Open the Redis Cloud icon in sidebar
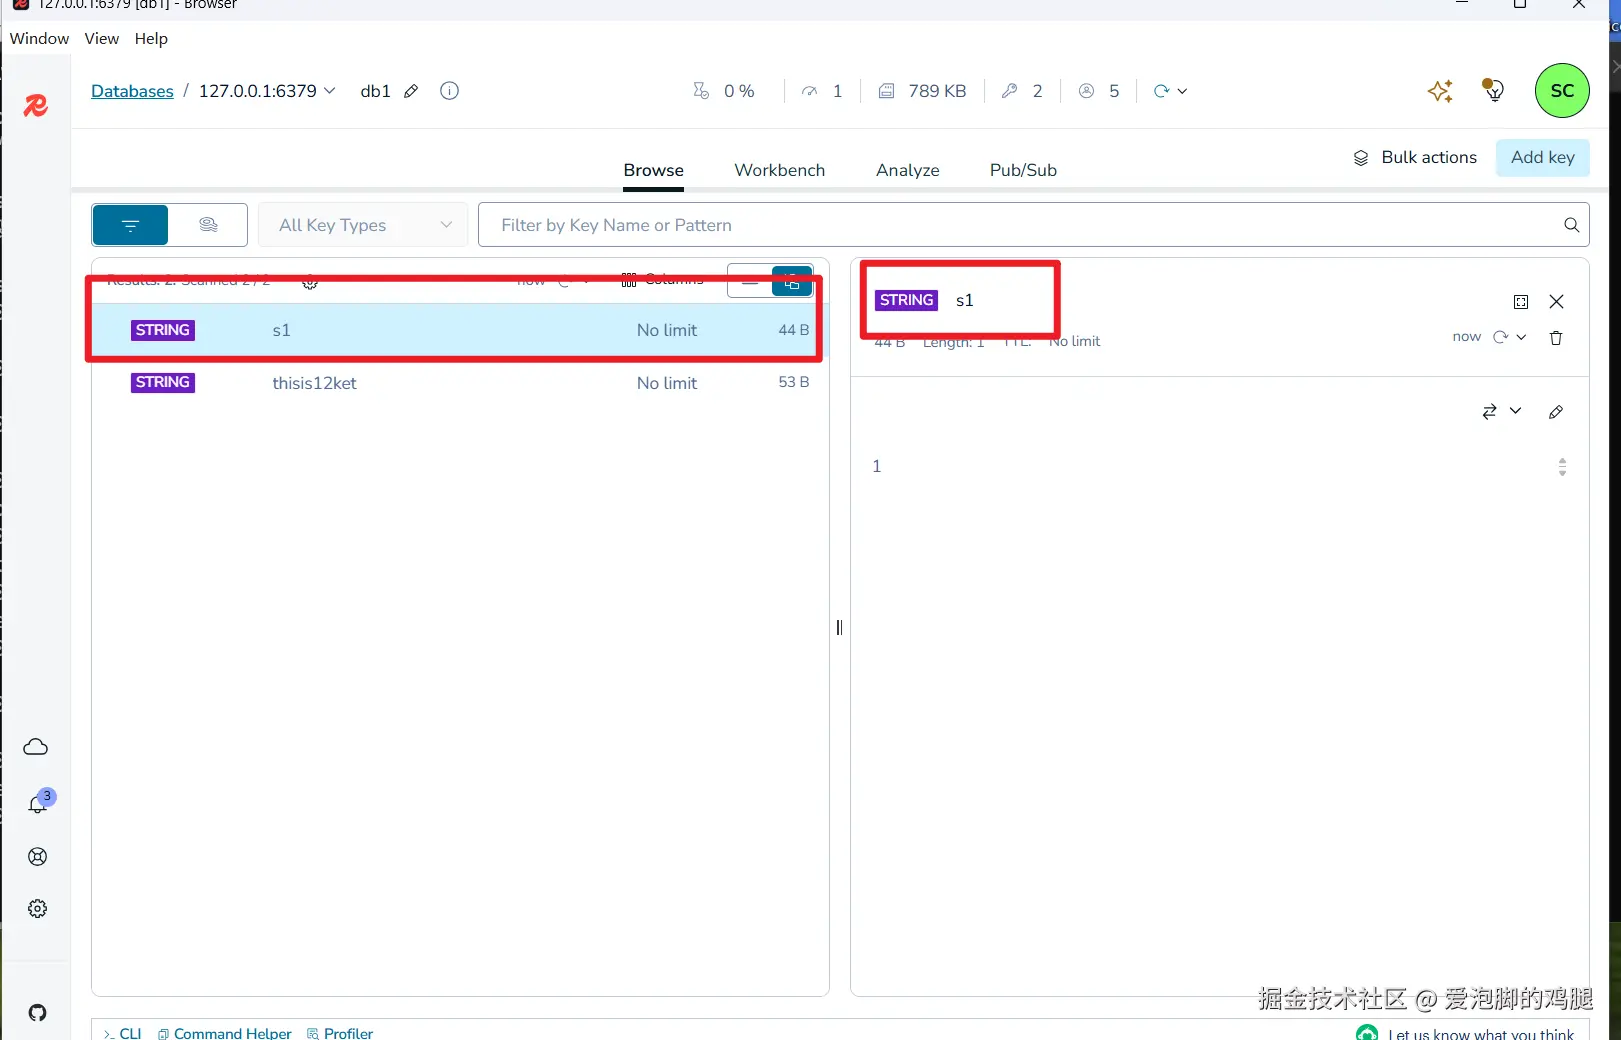The width and height of the screenshot is (1621, 1040). (36, 747)
